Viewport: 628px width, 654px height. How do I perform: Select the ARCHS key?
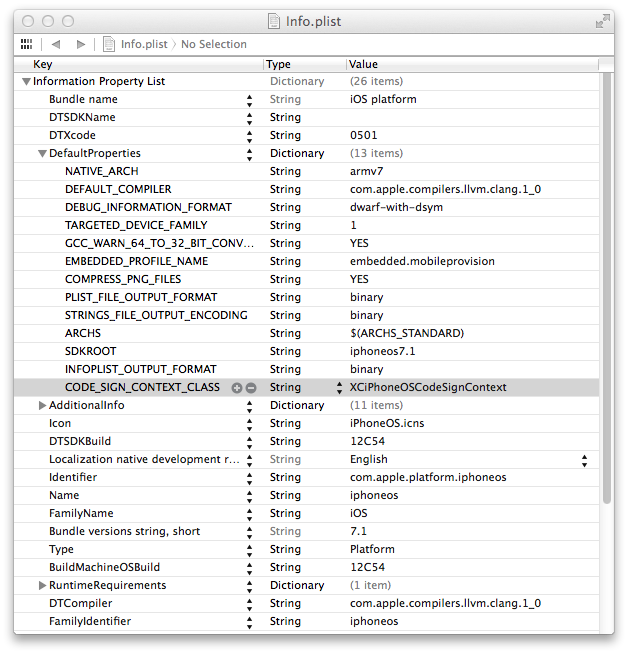click(83, 333)
